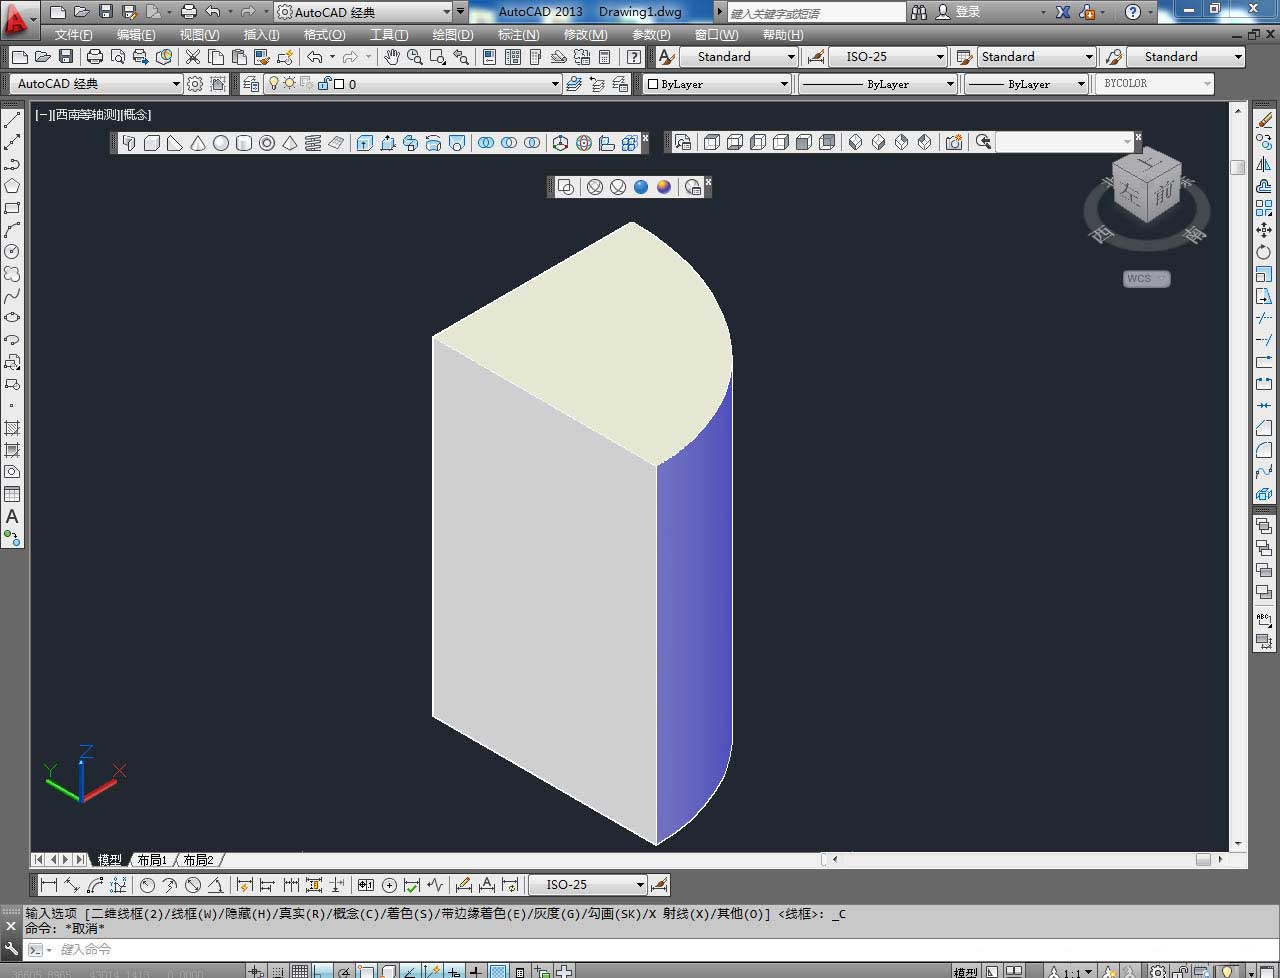The height and width of the screenshot is (978, 1280).
Task: Click the Union solid editing tool
Action: [x=486, y=143]
